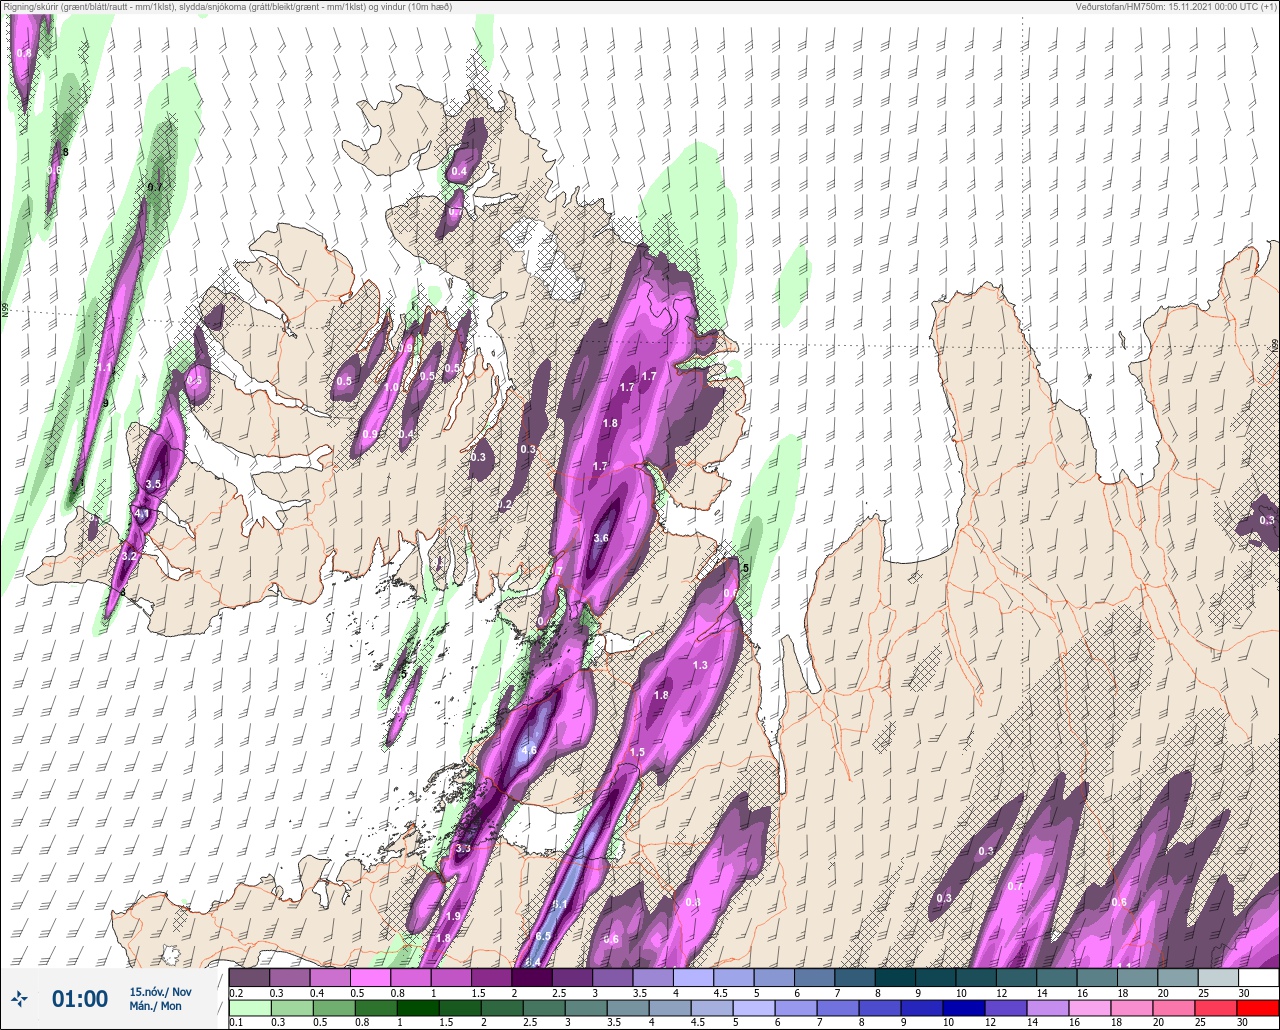1280x1030 pixels.
Task: Click the 6.5 precipitation value near the bottom
Action: (x=543, y=936)
